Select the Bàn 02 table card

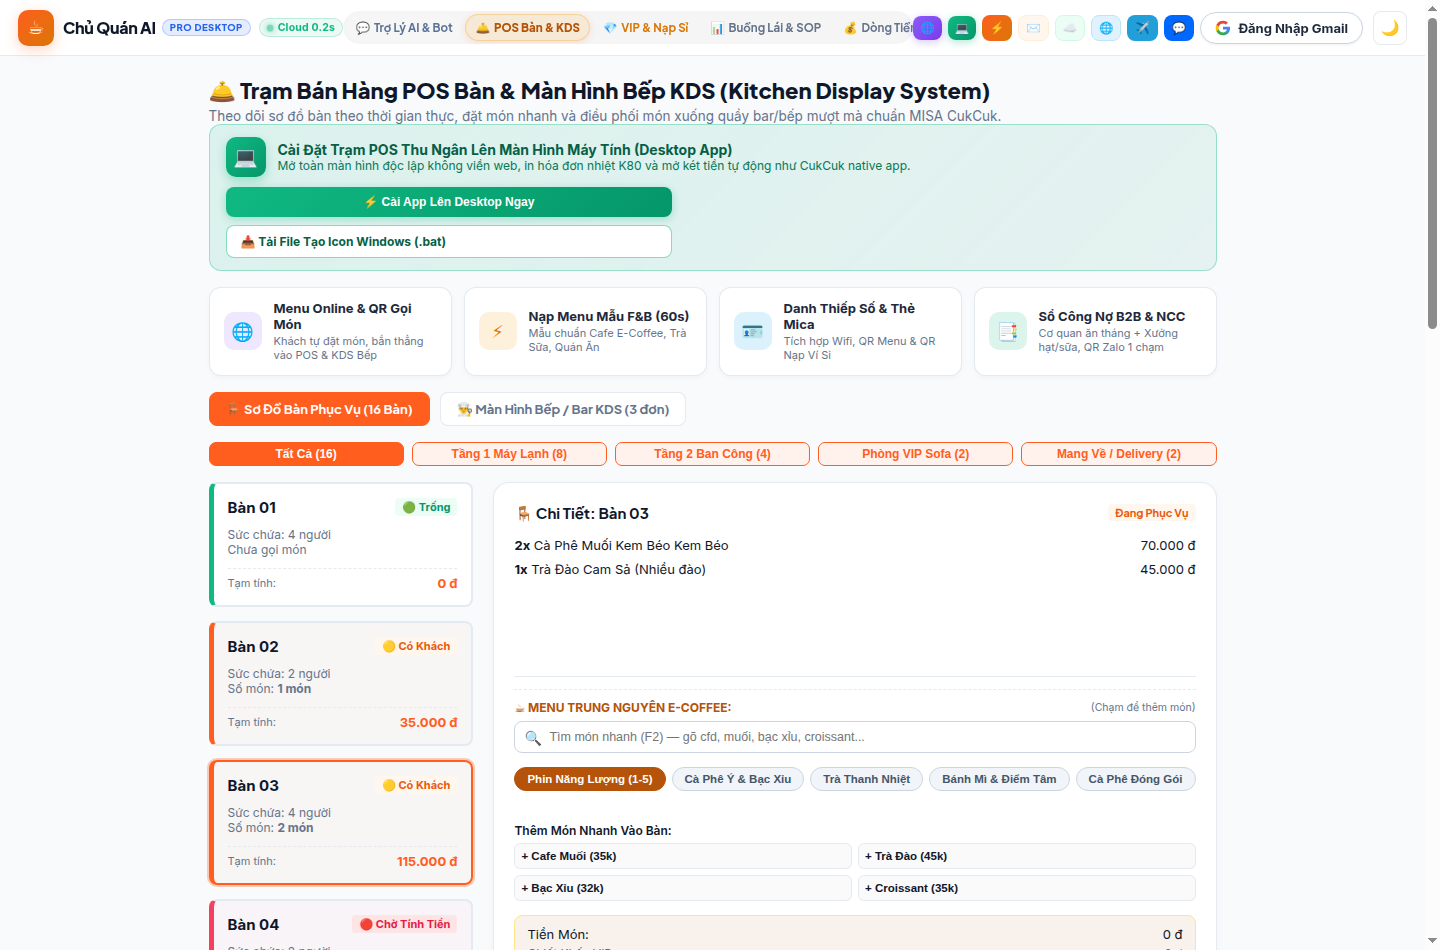coord(341,684)
